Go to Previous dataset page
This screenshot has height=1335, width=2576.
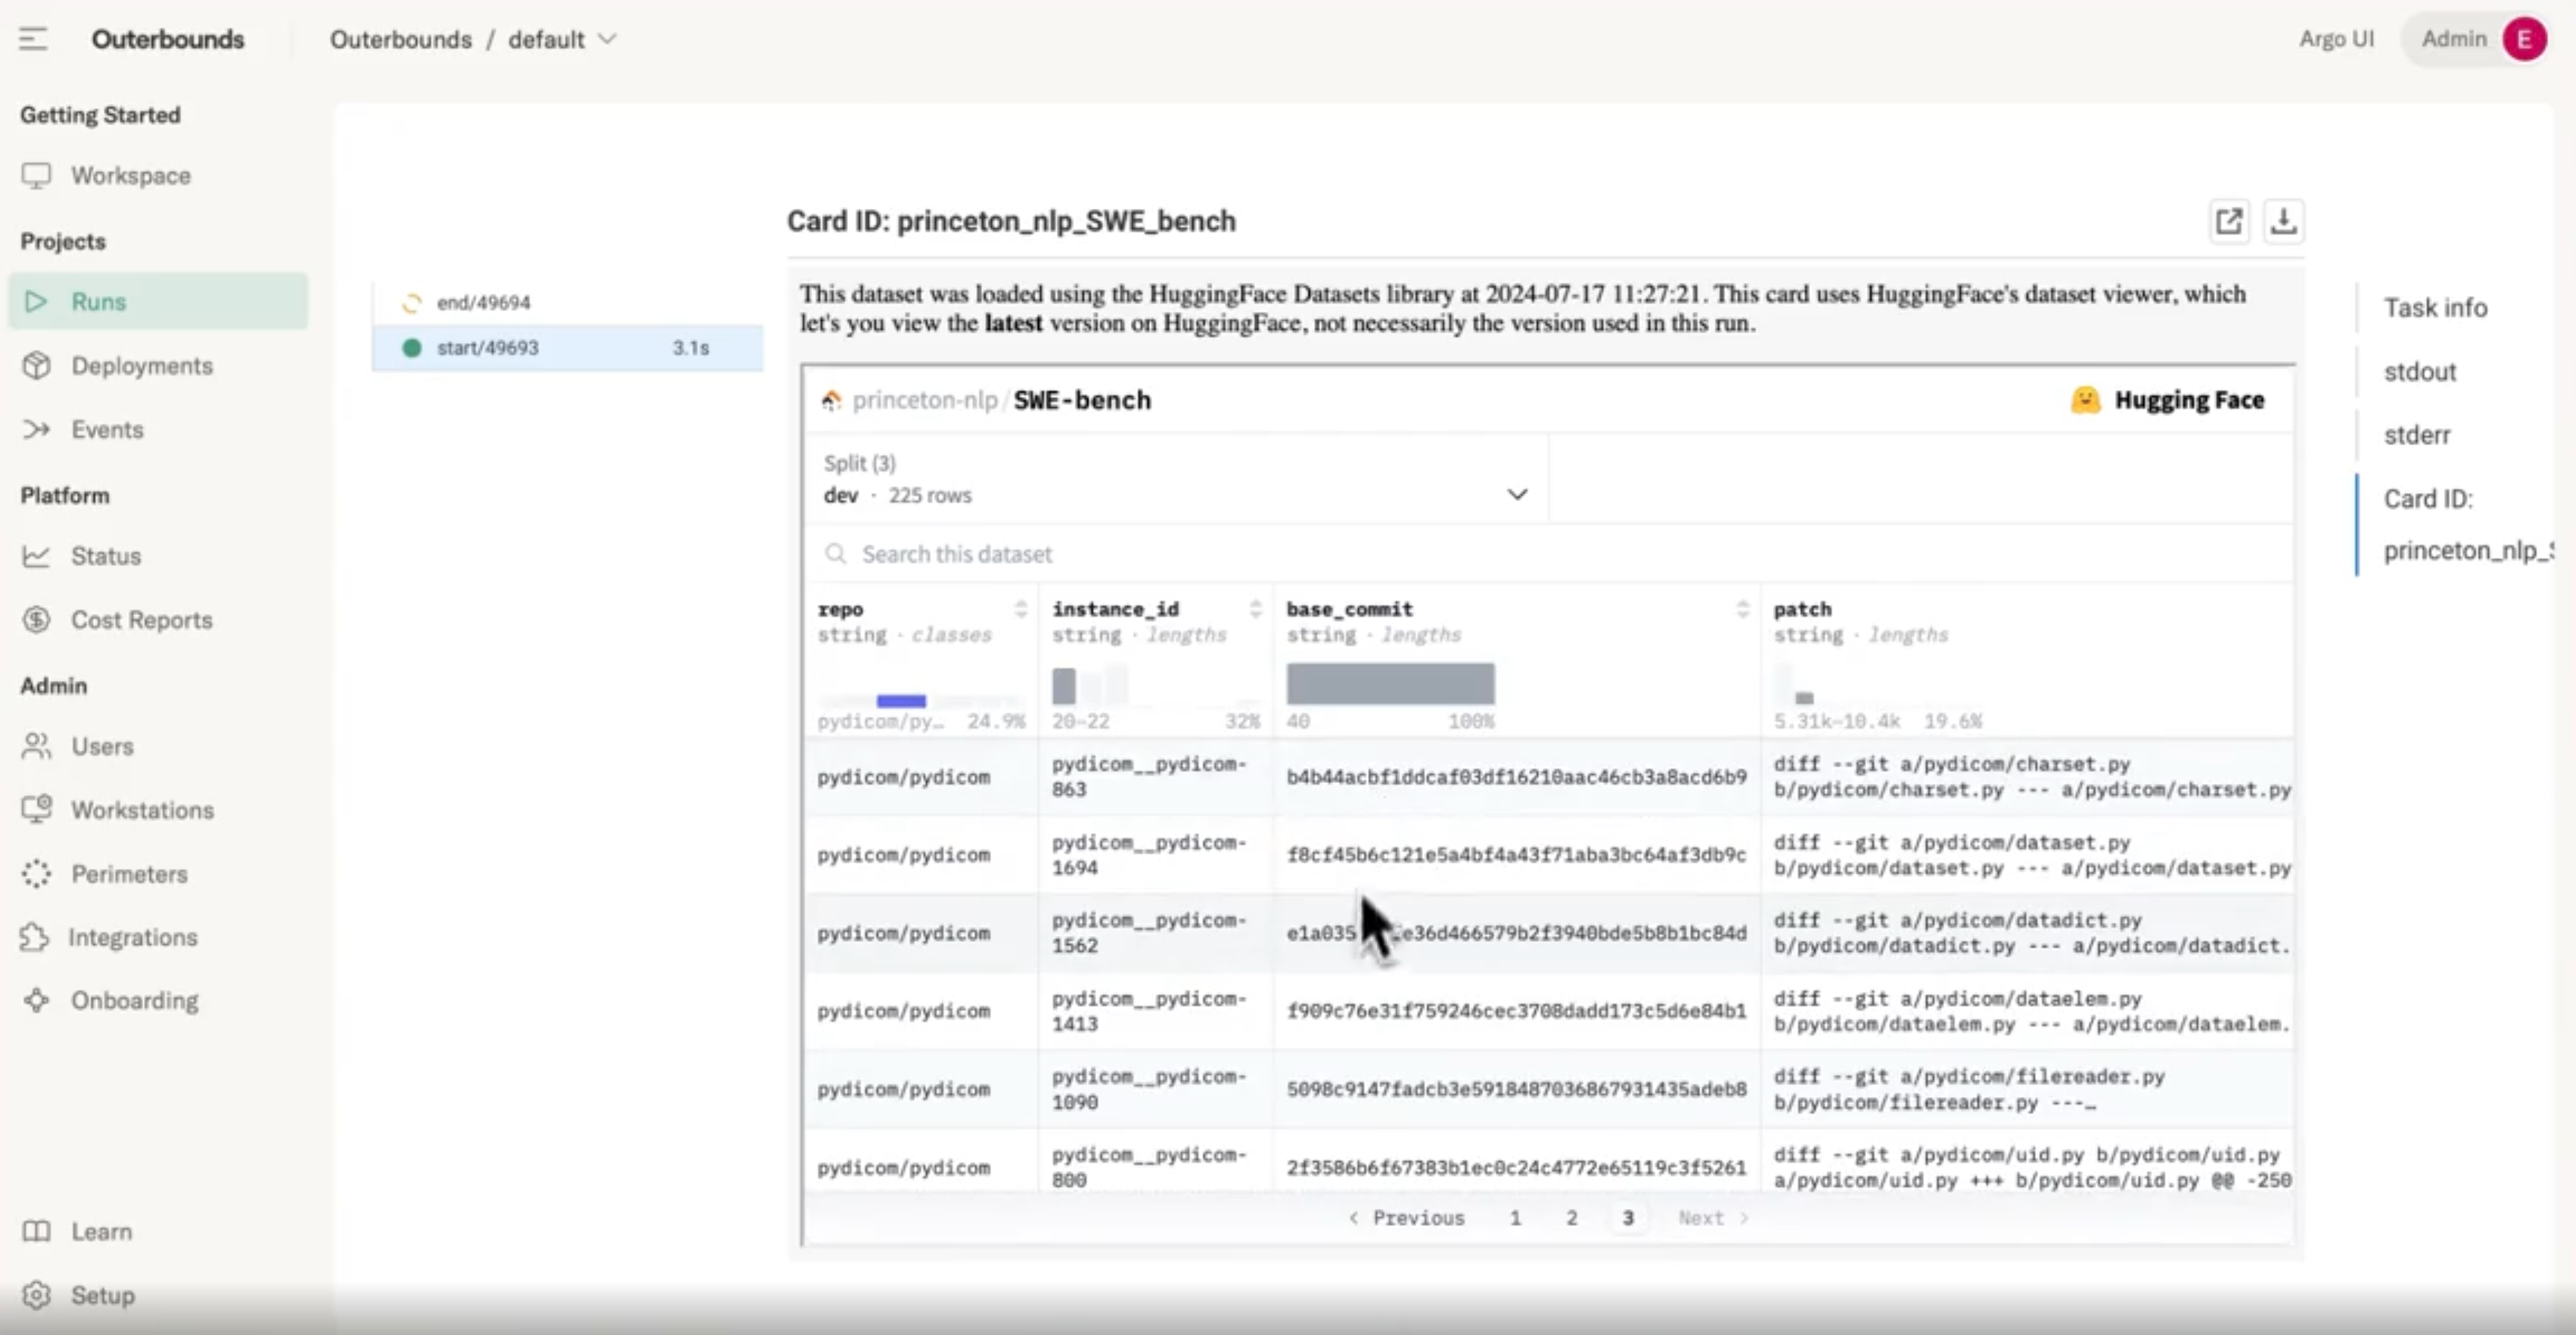click(x=1407, y=1218)
